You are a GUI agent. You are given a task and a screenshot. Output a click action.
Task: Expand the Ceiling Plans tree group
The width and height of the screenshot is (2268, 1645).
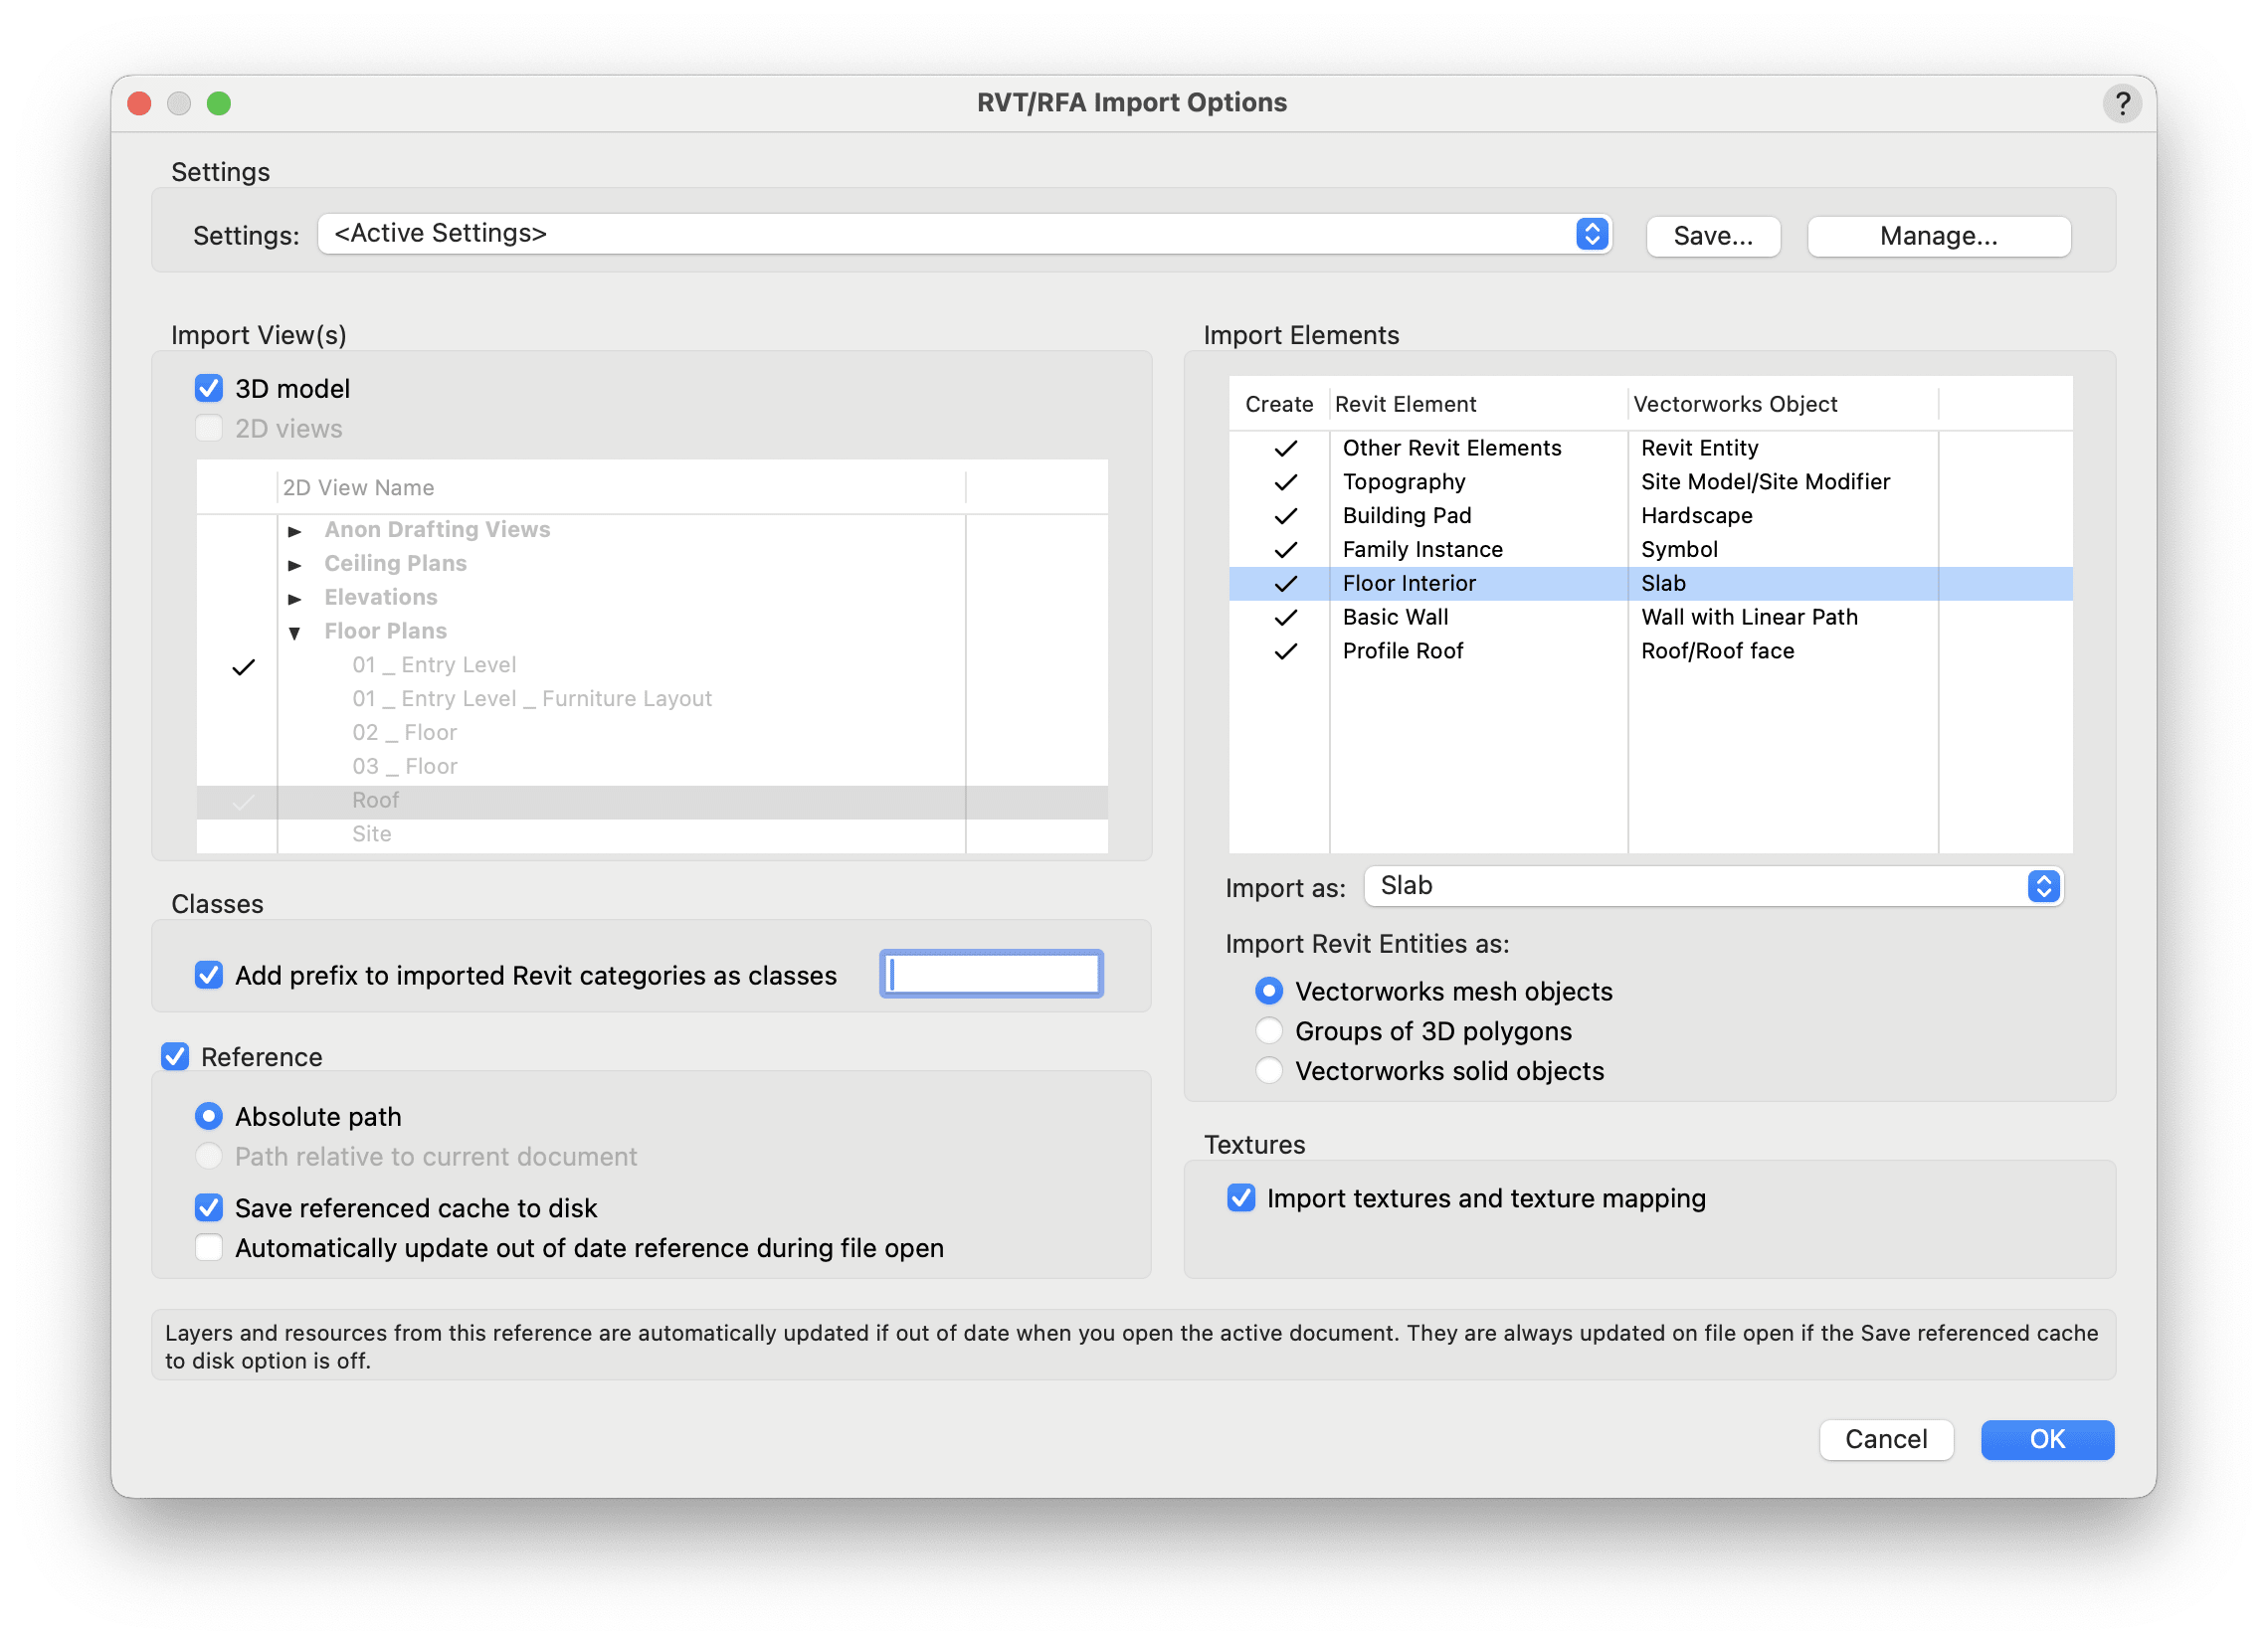click(x=295, y=565)
